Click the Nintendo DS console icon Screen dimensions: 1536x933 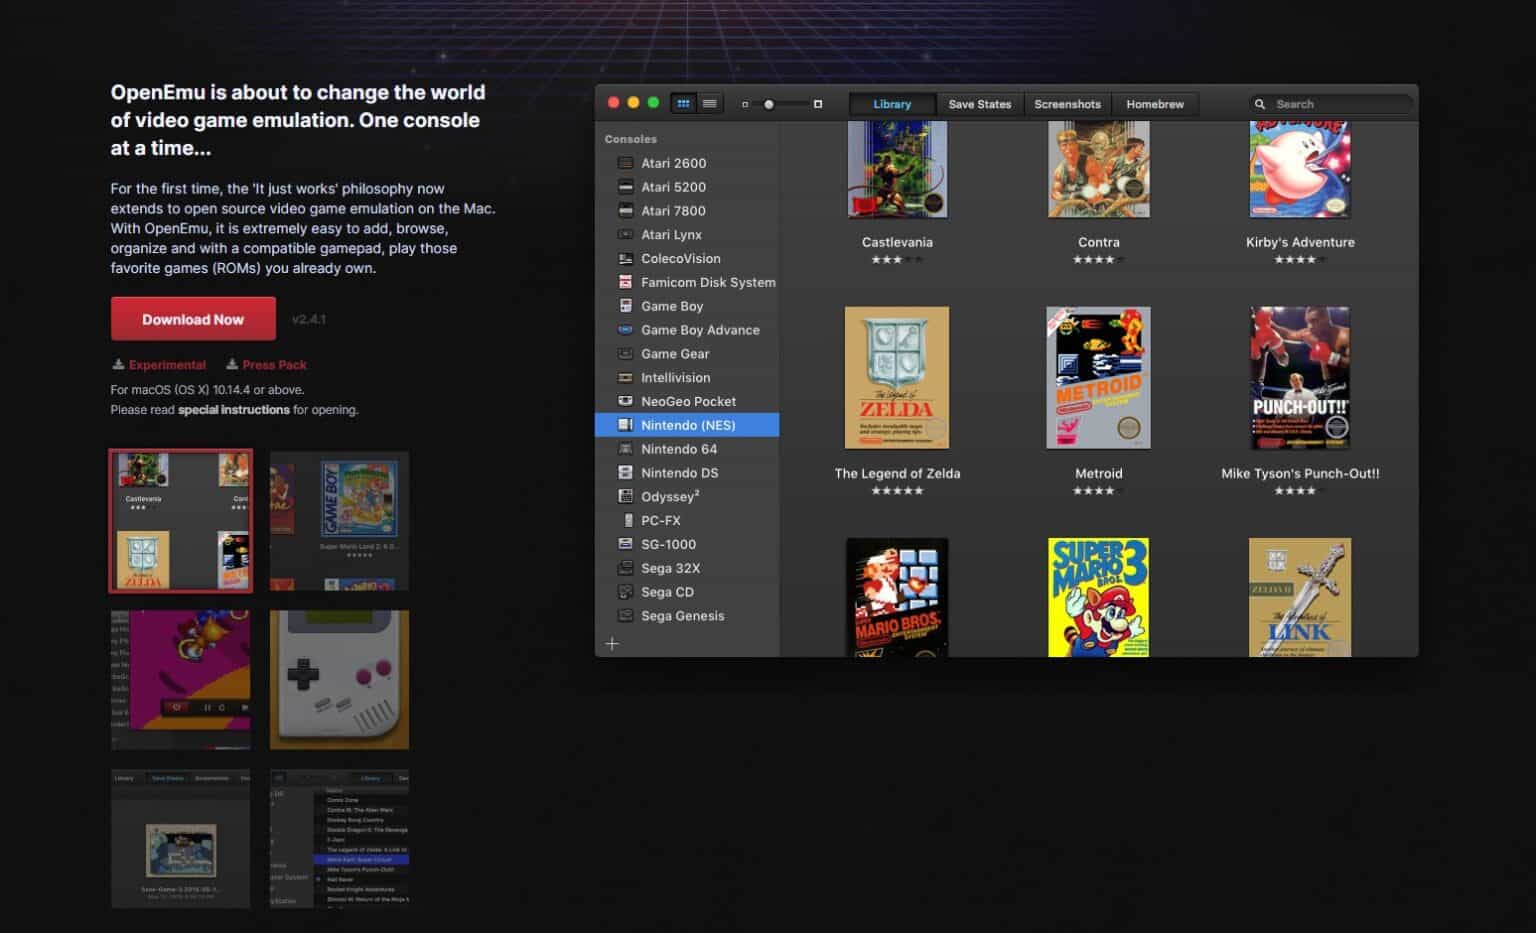625,473
